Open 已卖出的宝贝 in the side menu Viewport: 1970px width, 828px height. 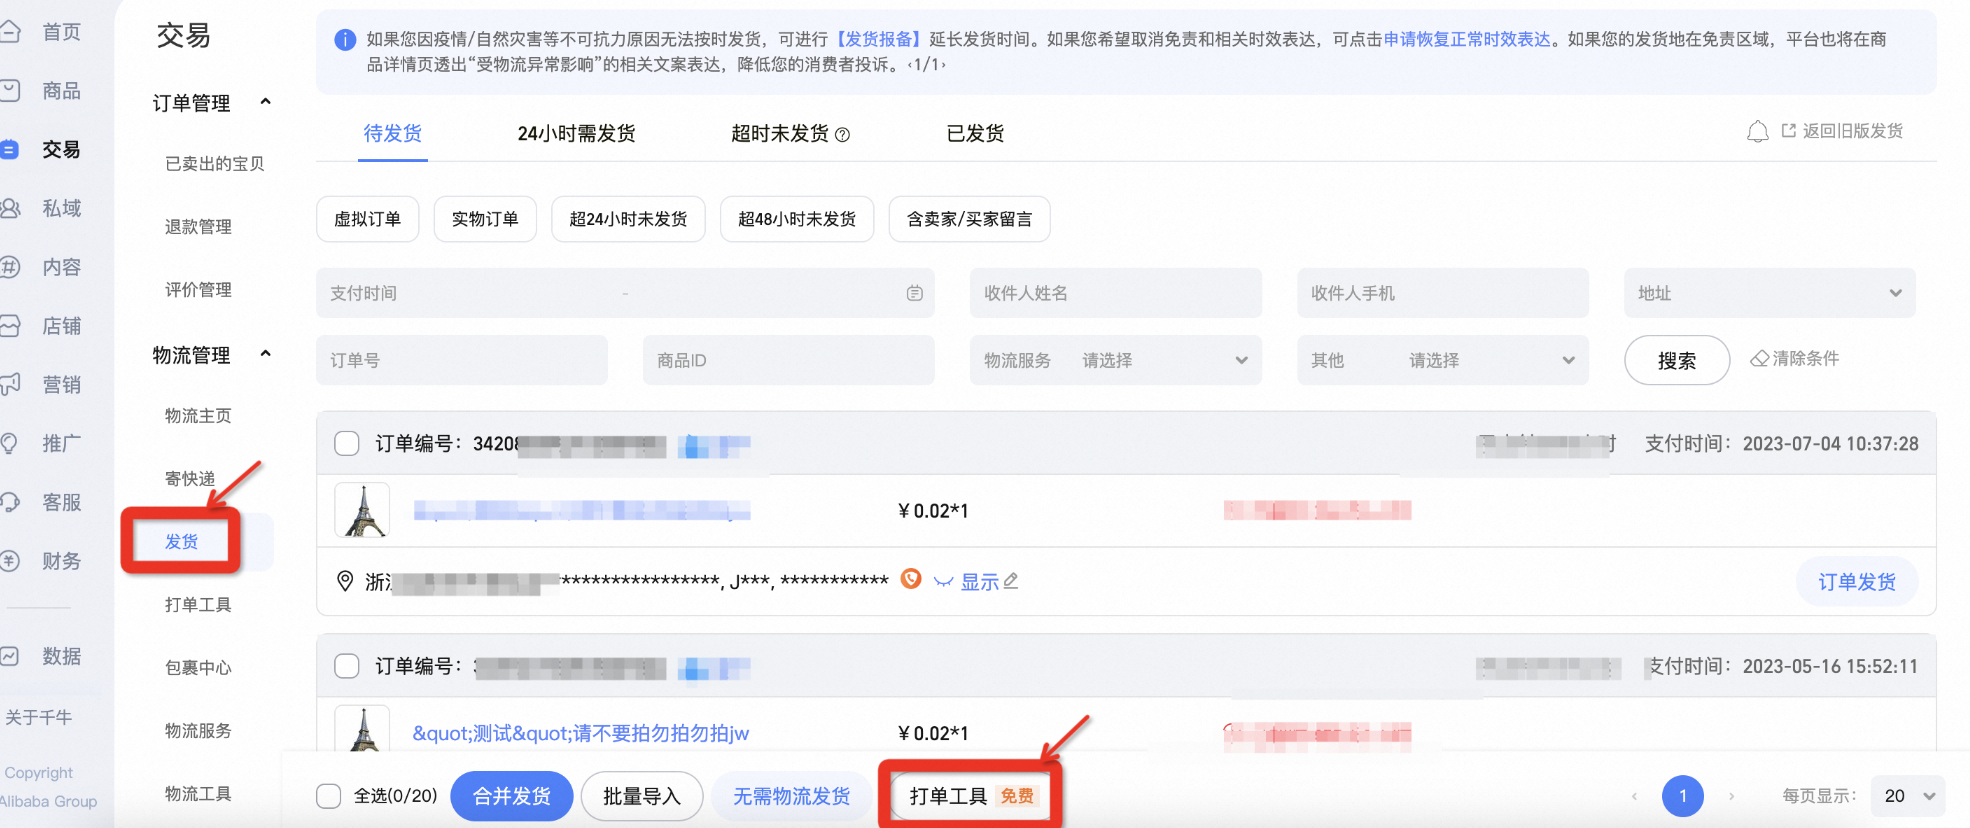[x=215, y=164]
